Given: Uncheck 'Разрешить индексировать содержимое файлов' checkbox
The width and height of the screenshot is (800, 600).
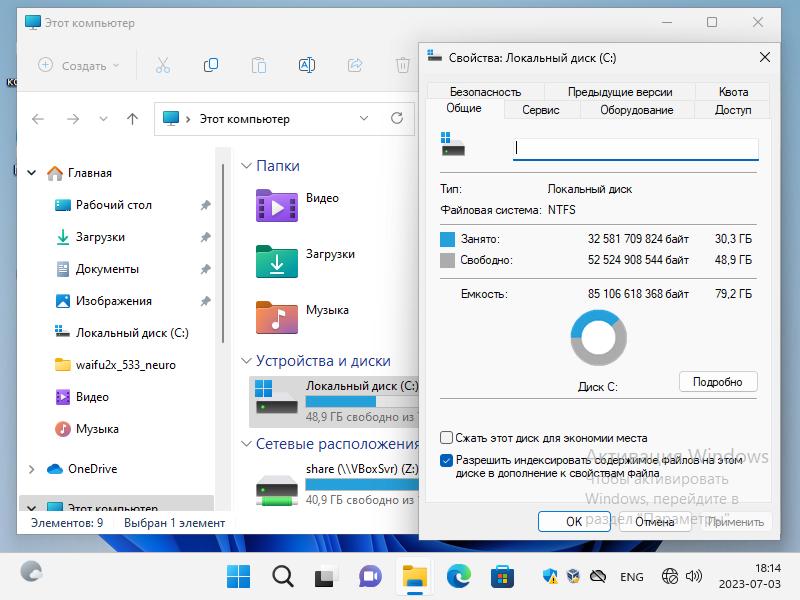Looking at the screenshot, I should click(x=446, y=460).
